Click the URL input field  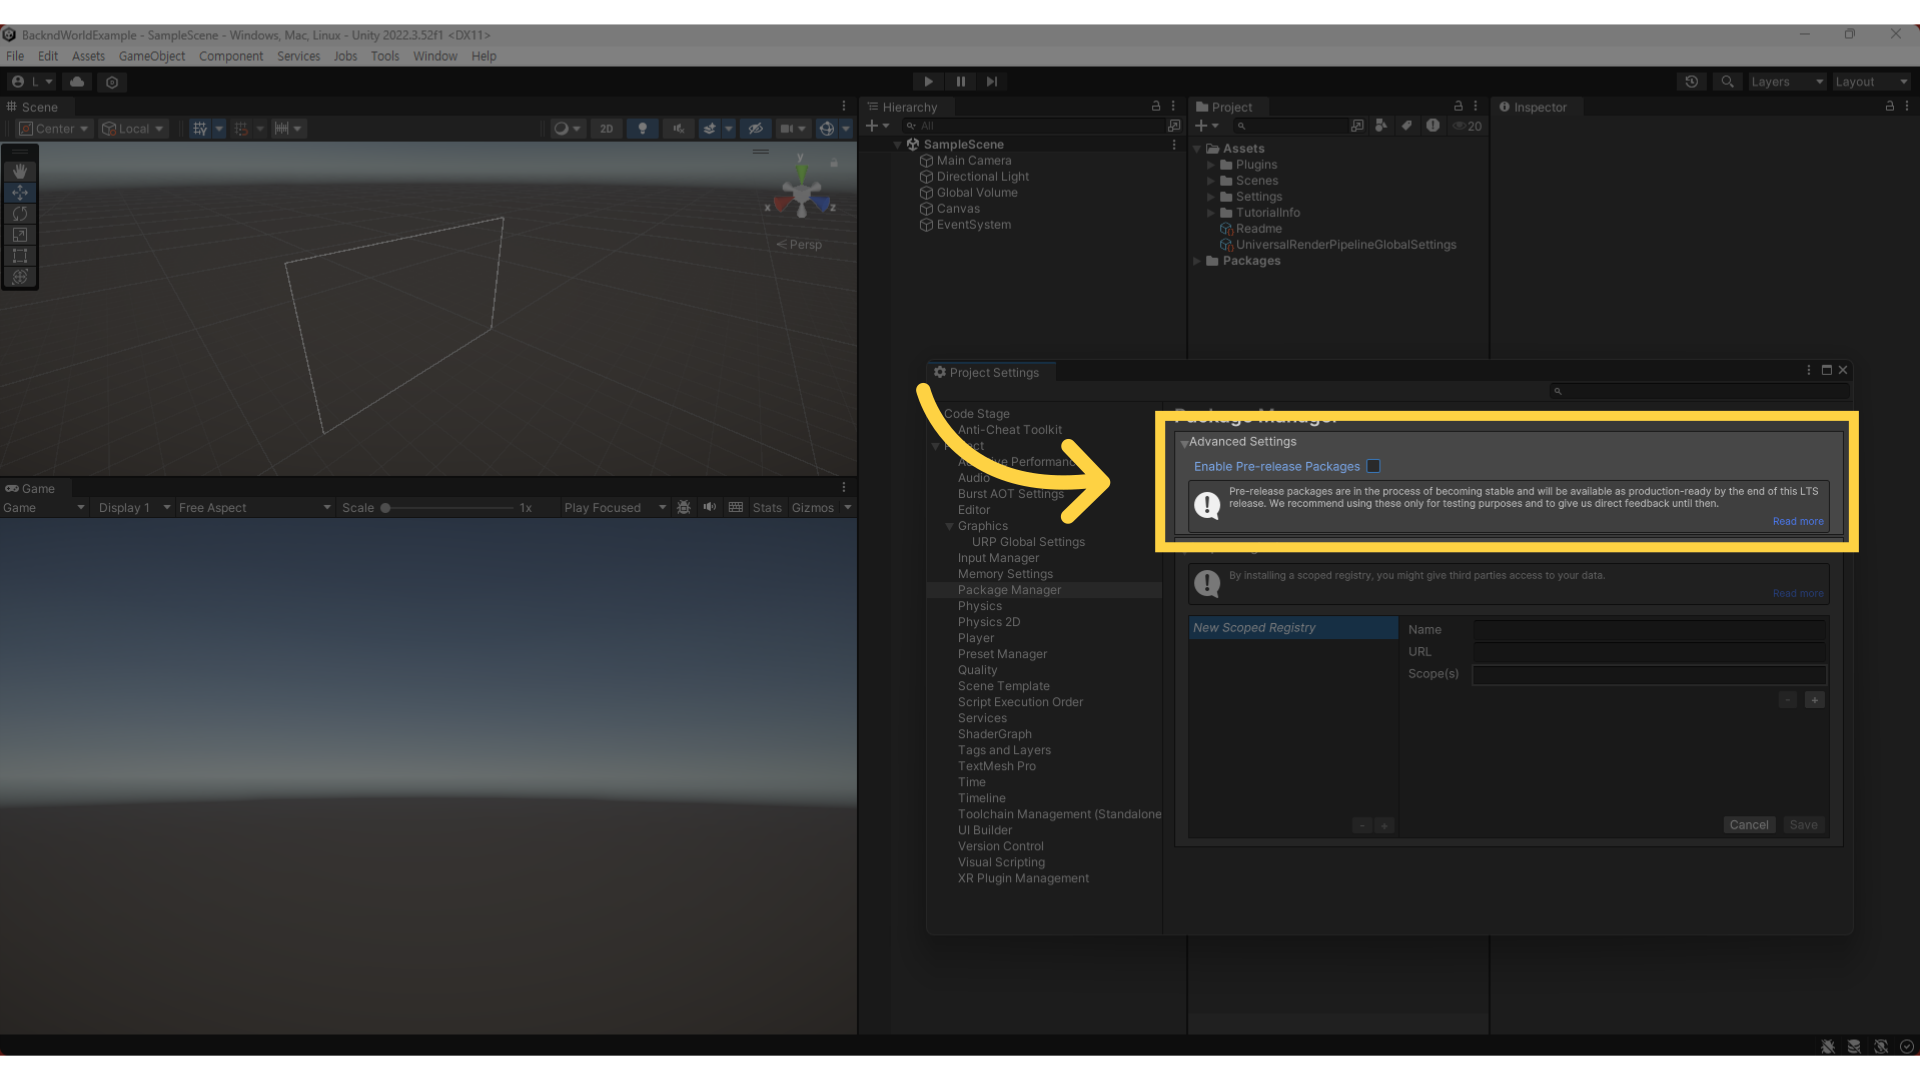1650,652
